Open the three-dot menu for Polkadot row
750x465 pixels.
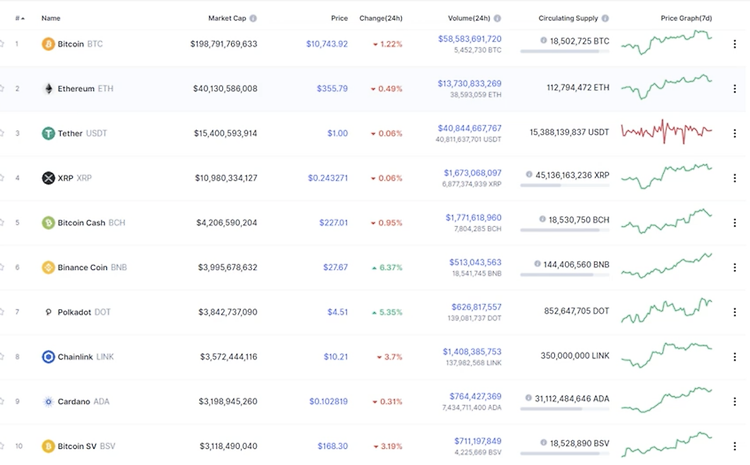pyautogui.click(x=735, y=312)
